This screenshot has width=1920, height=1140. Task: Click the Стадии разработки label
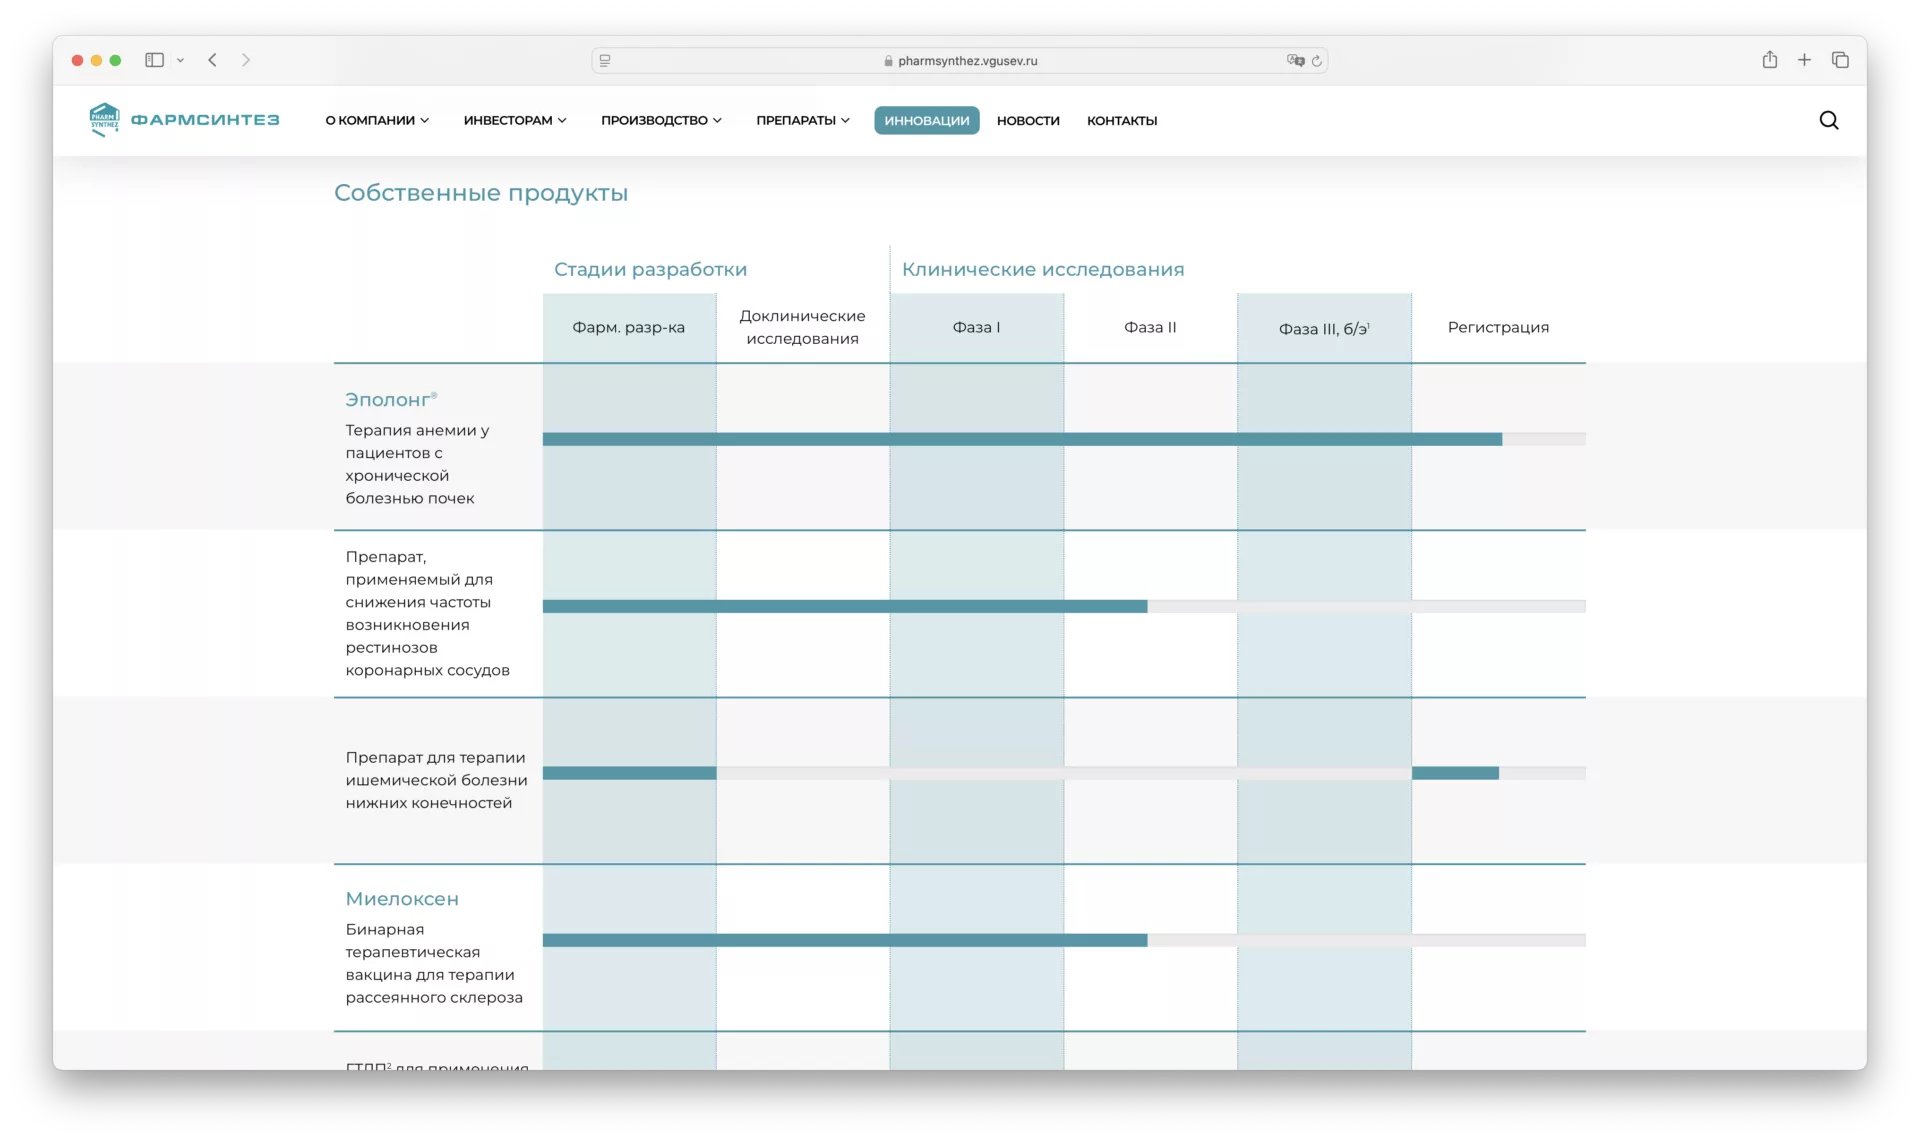(x=650, y=269)
